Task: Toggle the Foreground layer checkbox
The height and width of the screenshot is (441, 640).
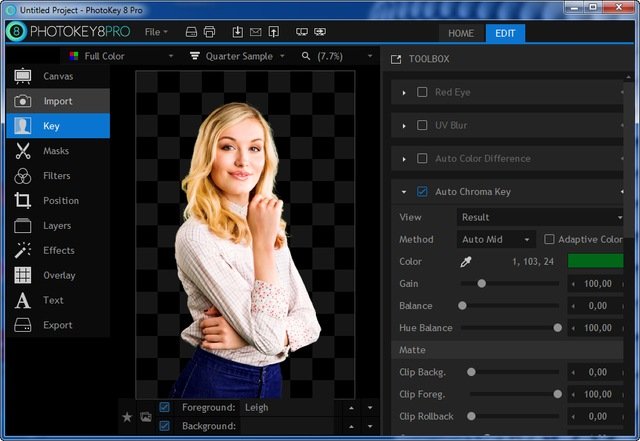Action: (x=165, y=408)
